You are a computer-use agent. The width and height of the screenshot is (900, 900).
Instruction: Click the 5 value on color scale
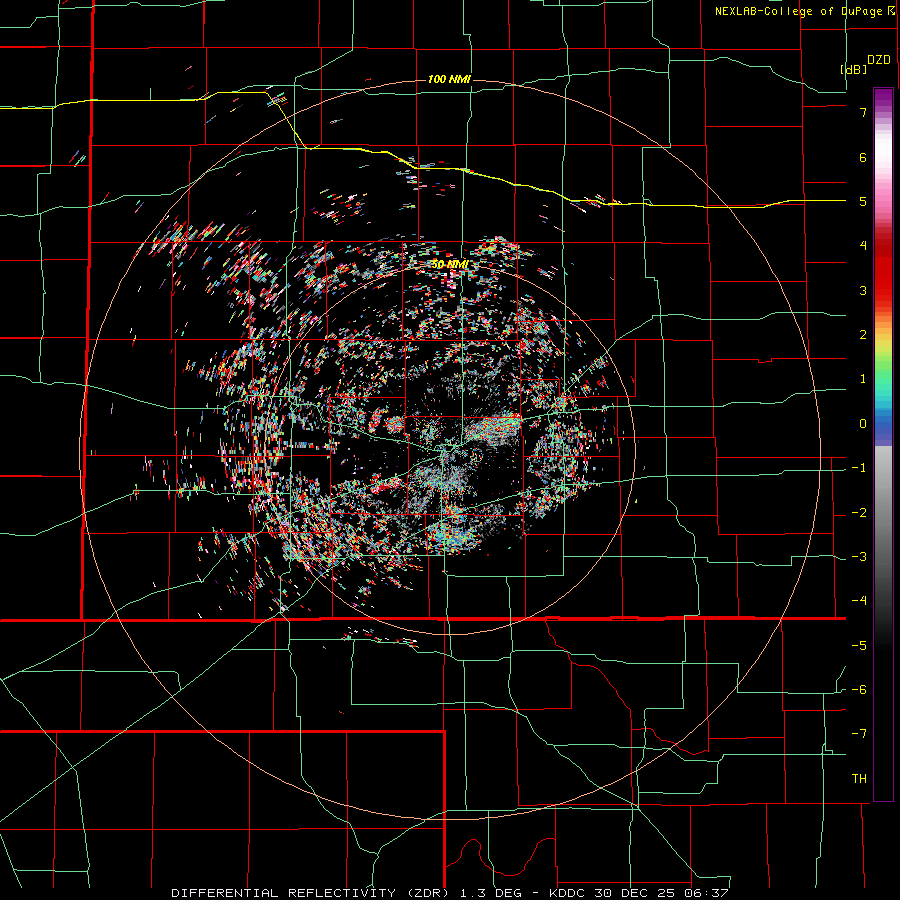pyautogui.click(x=863, y=201)
